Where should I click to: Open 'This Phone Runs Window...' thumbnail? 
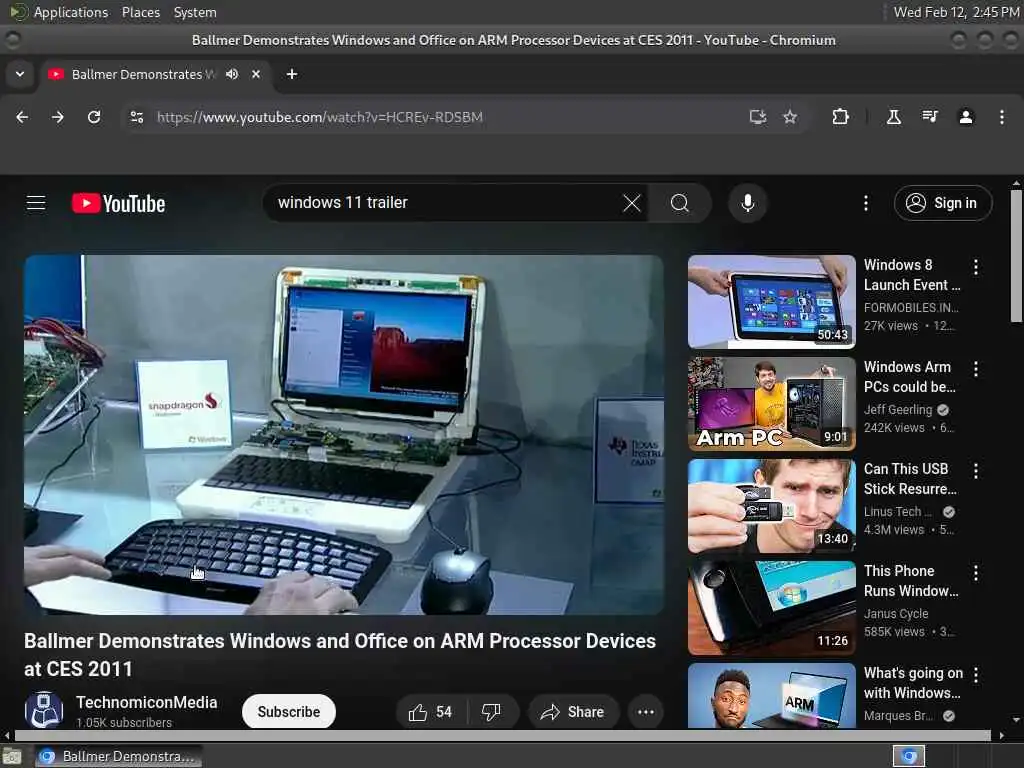click(x=771, y=607)
